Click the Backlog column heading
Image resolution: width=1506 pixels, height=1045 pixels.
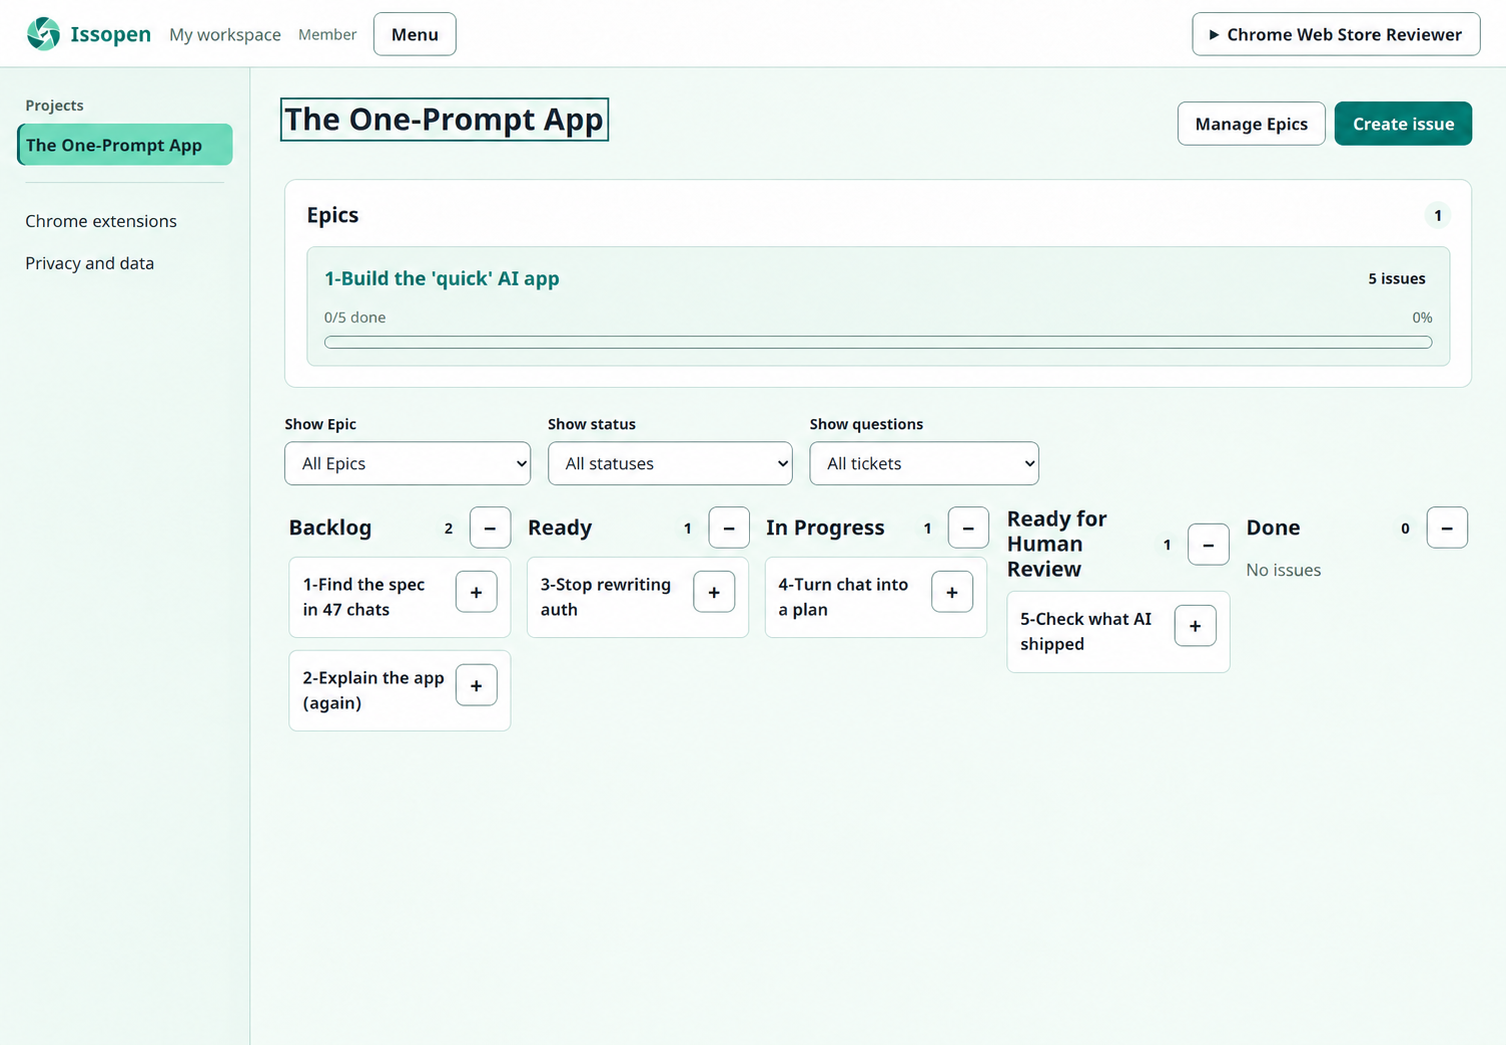click(x=330, y=527)
